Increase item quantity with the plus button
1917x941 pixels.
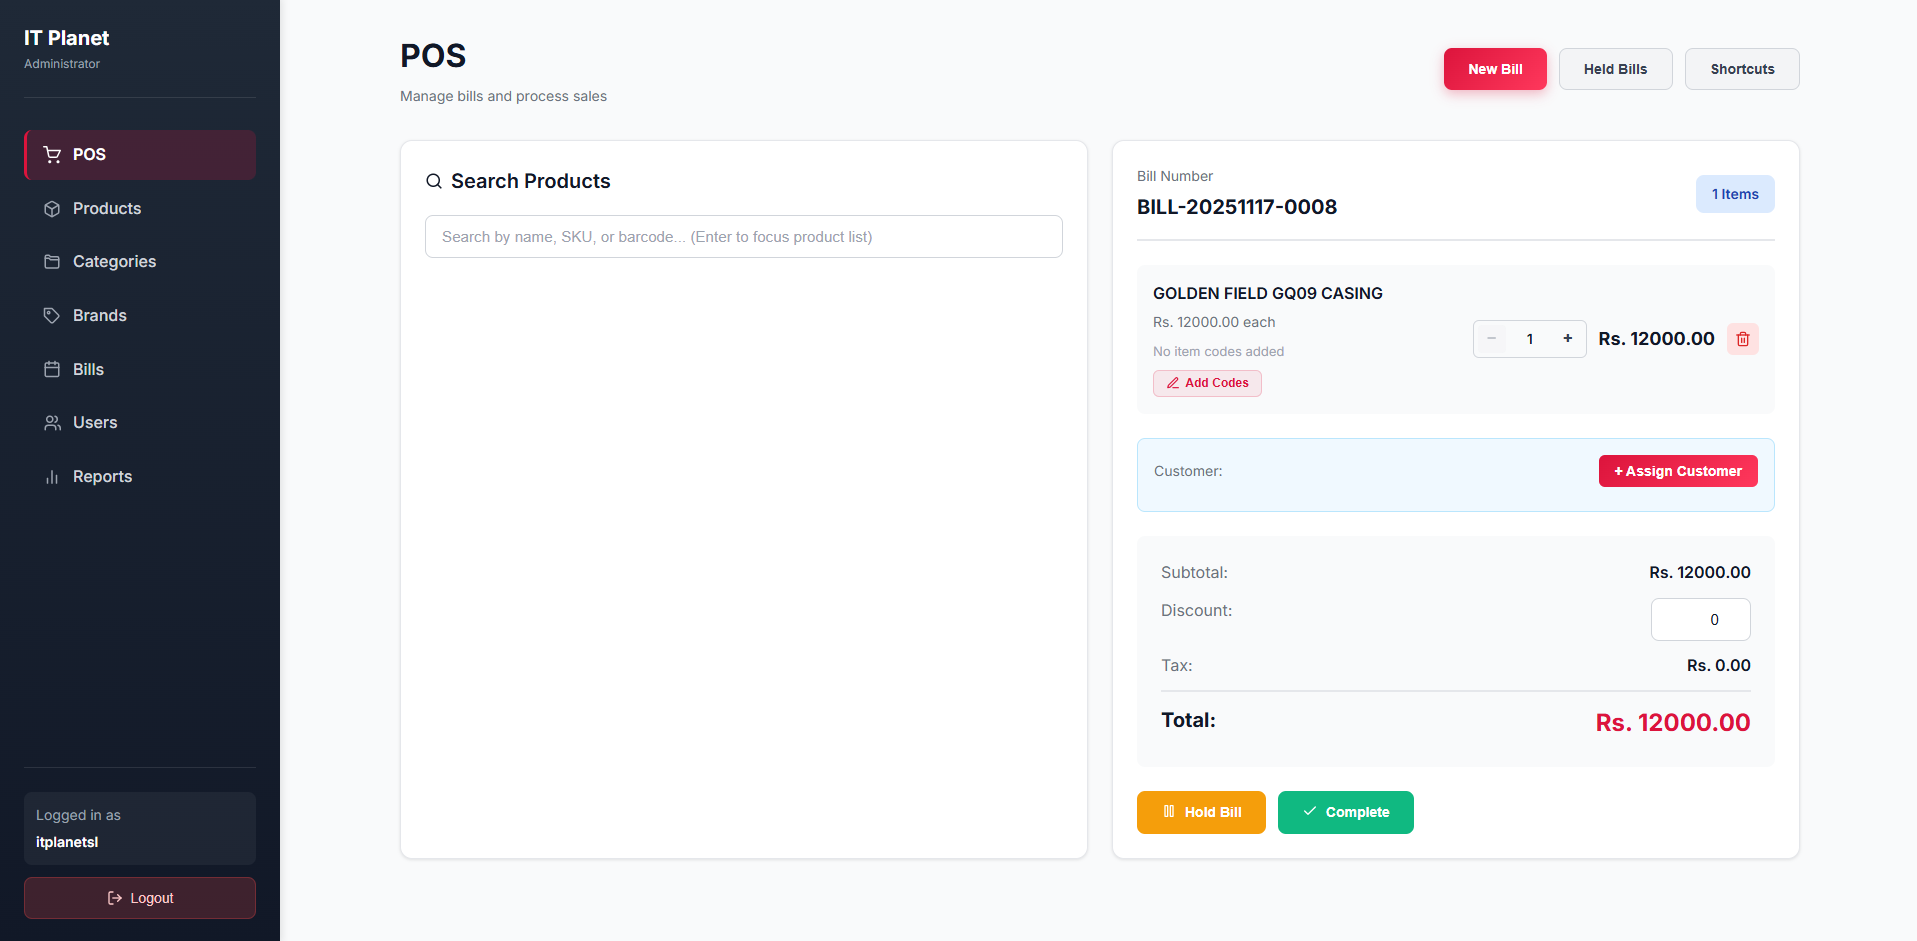[1567, 339]
